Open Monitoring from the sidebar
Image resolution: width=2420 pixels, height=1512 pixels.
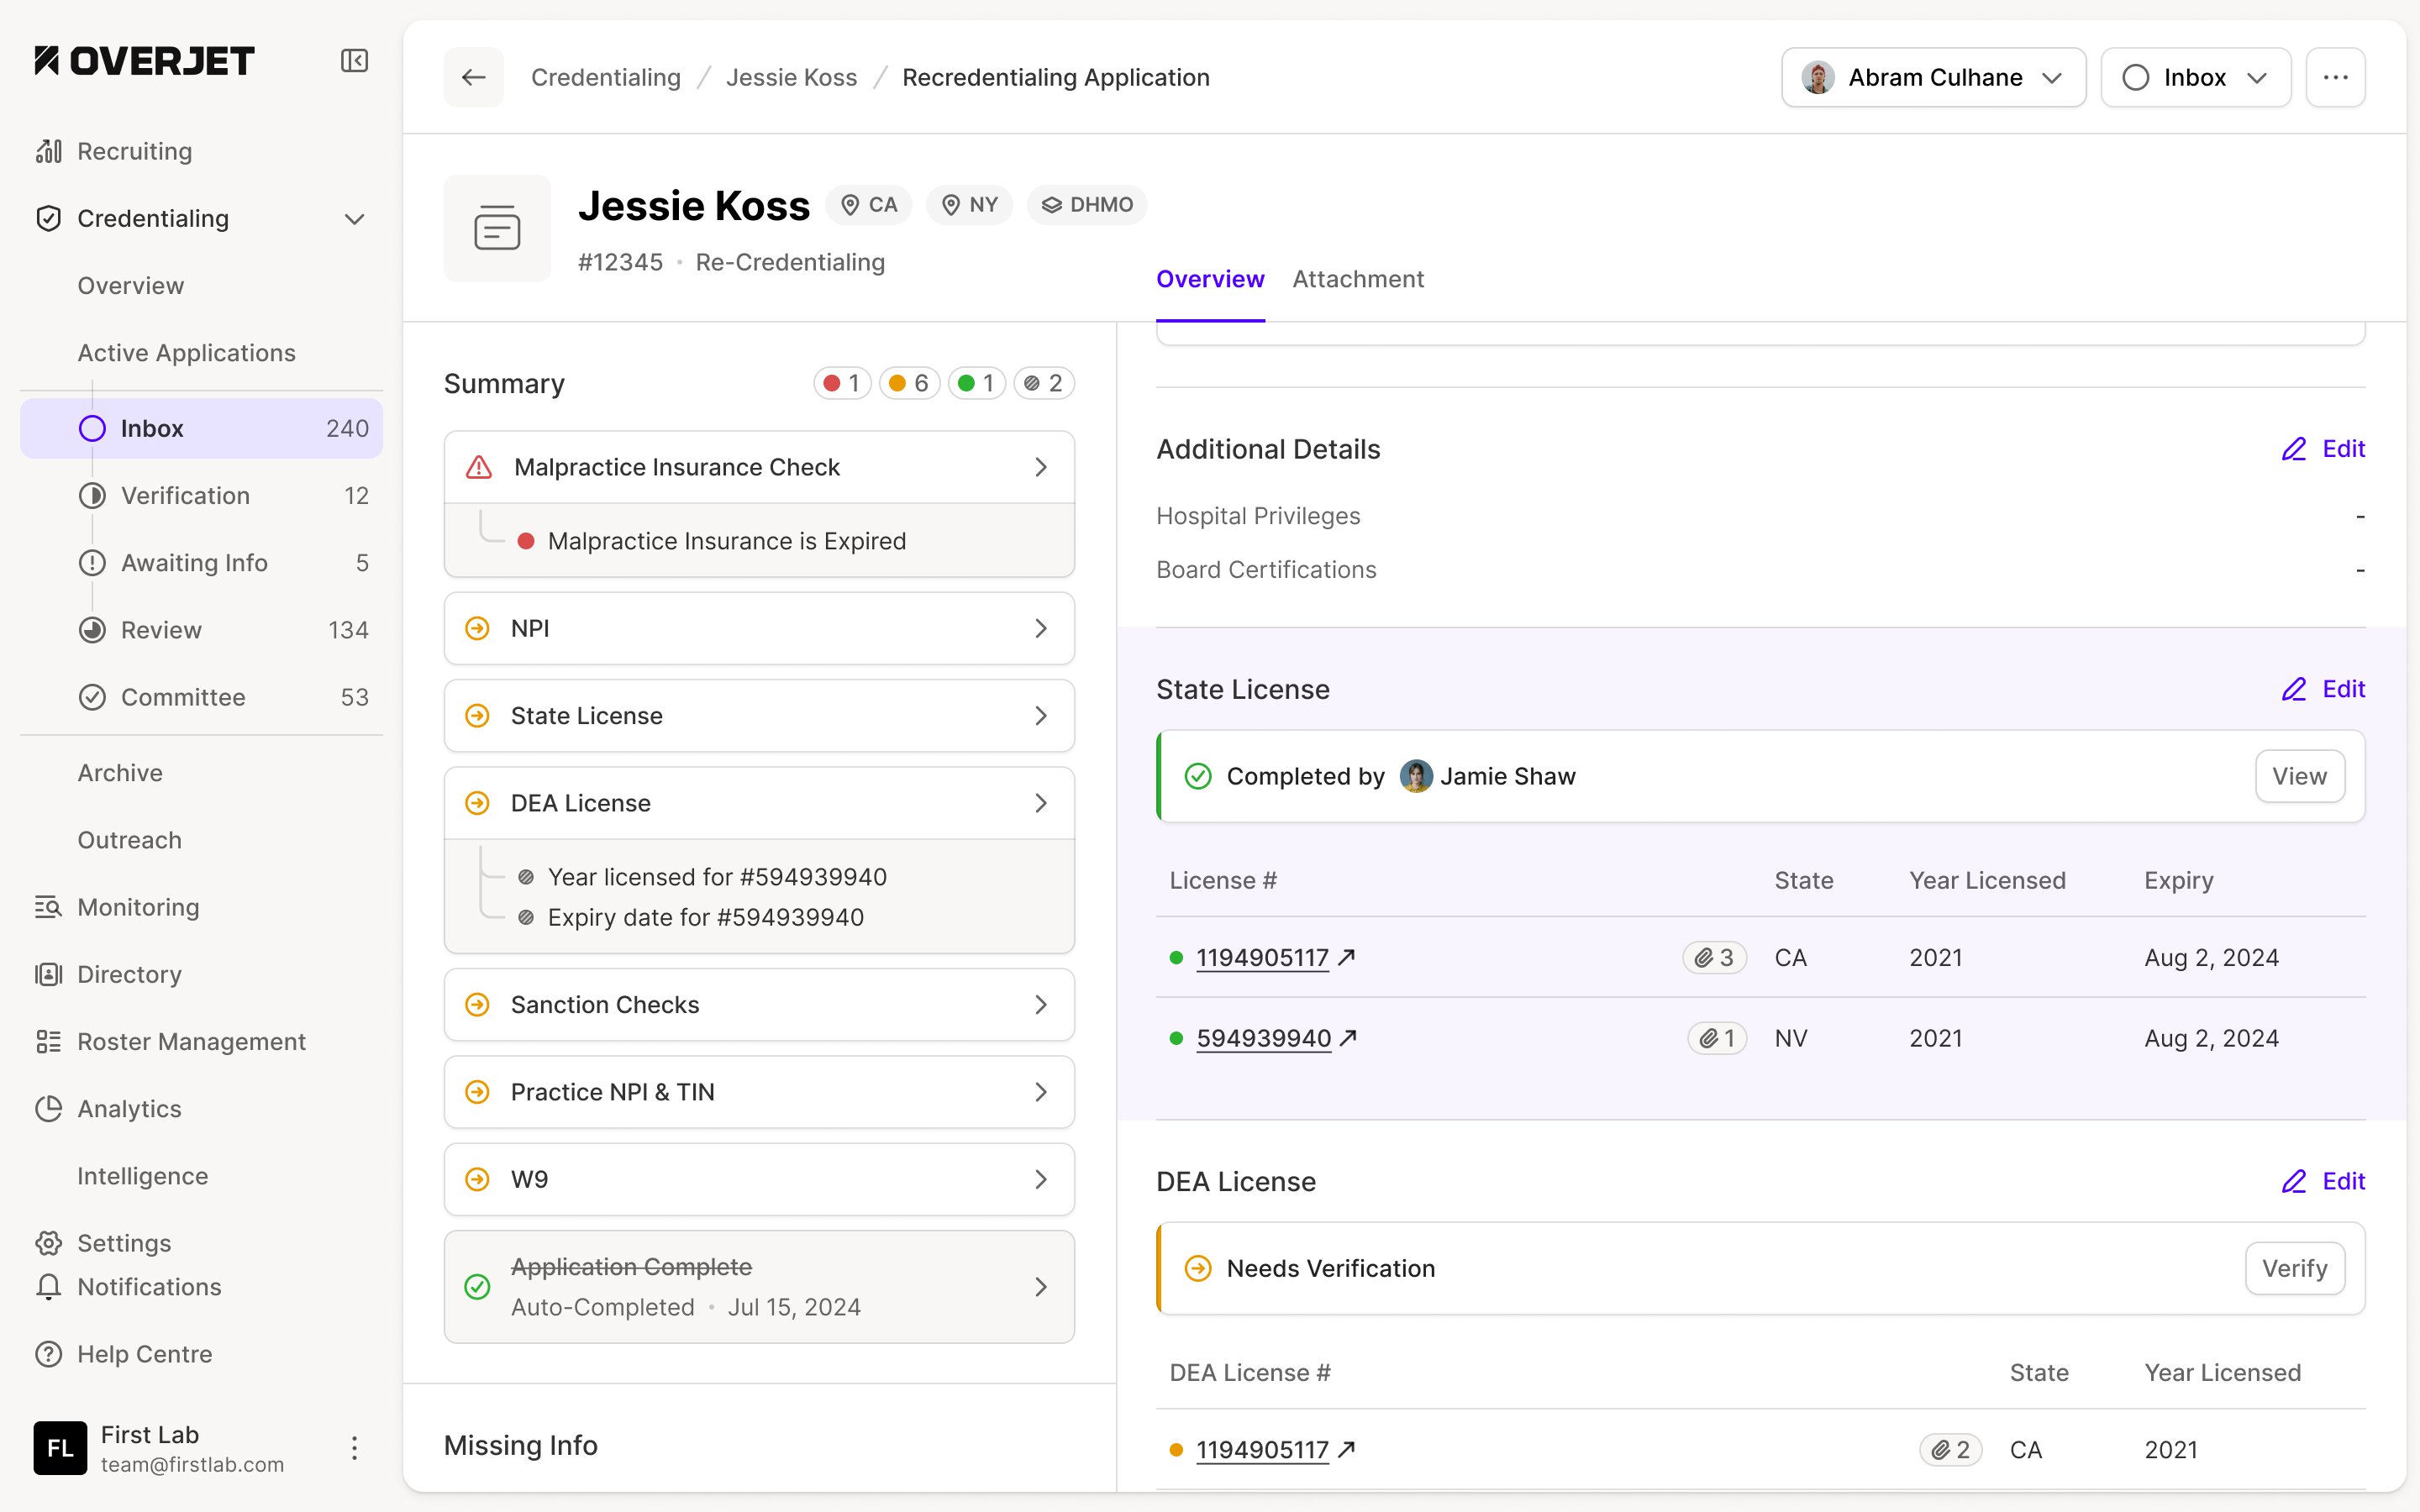(x=138, y=907)
